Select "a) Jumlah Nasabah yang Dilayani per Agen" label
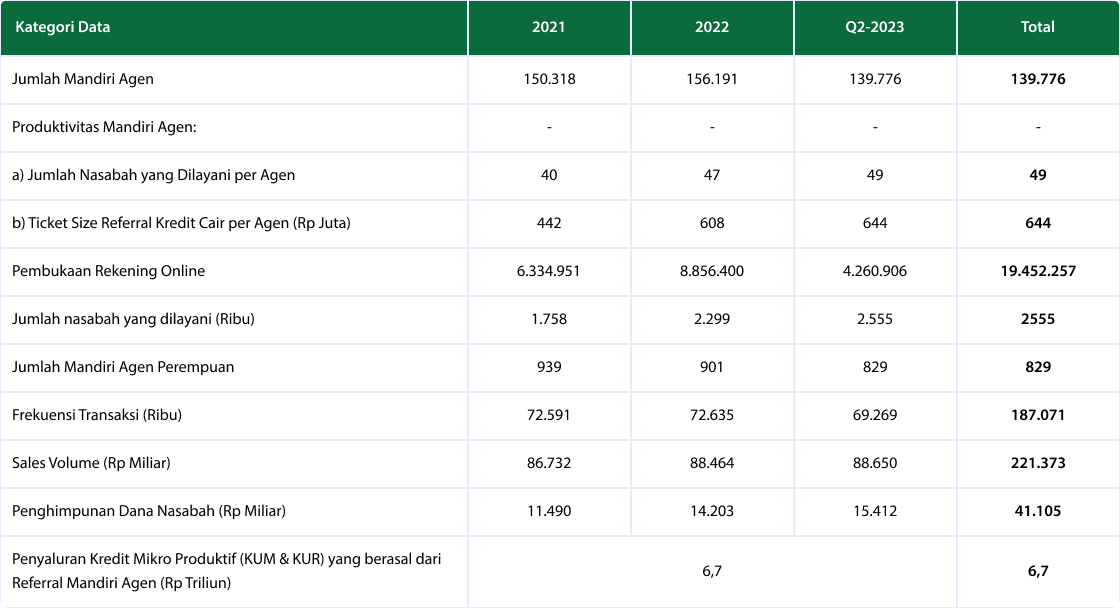The height and width of the screenshot is (608, 1120). [x=154, y=175]
